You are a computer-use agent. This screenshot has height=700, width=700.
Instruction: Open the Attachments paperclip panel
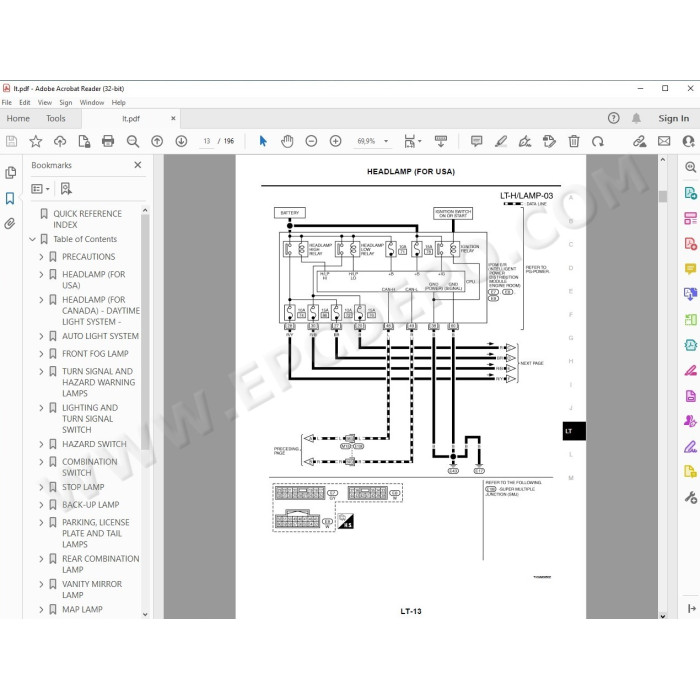coord(10,223)
